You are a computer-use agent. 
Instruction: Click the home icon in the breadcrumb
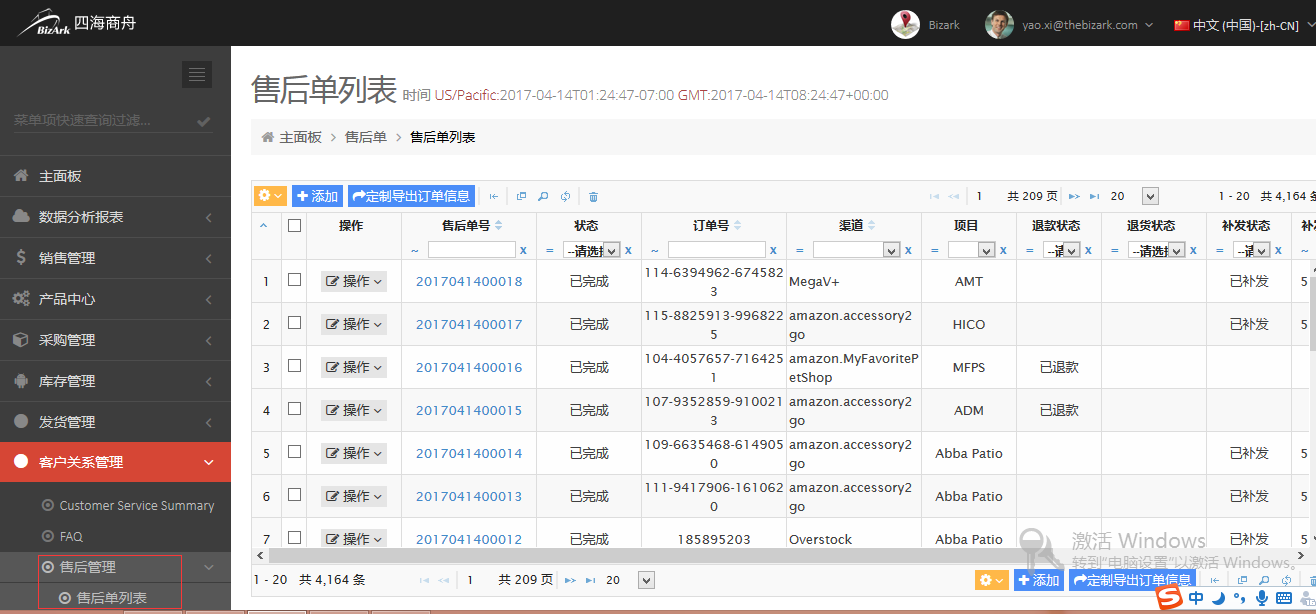(x=268, y=137)
